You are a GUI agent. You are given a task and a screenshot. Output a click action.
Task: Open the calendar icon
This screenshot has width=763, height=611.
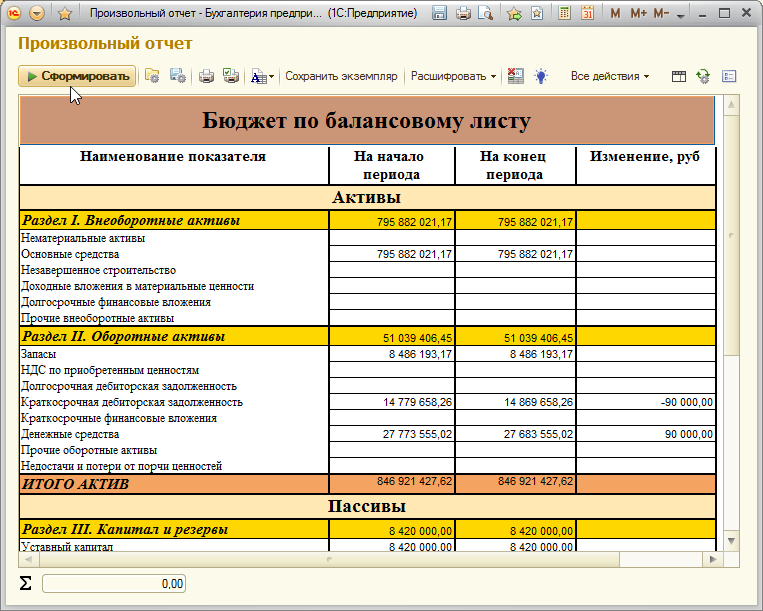click(588, 13)
